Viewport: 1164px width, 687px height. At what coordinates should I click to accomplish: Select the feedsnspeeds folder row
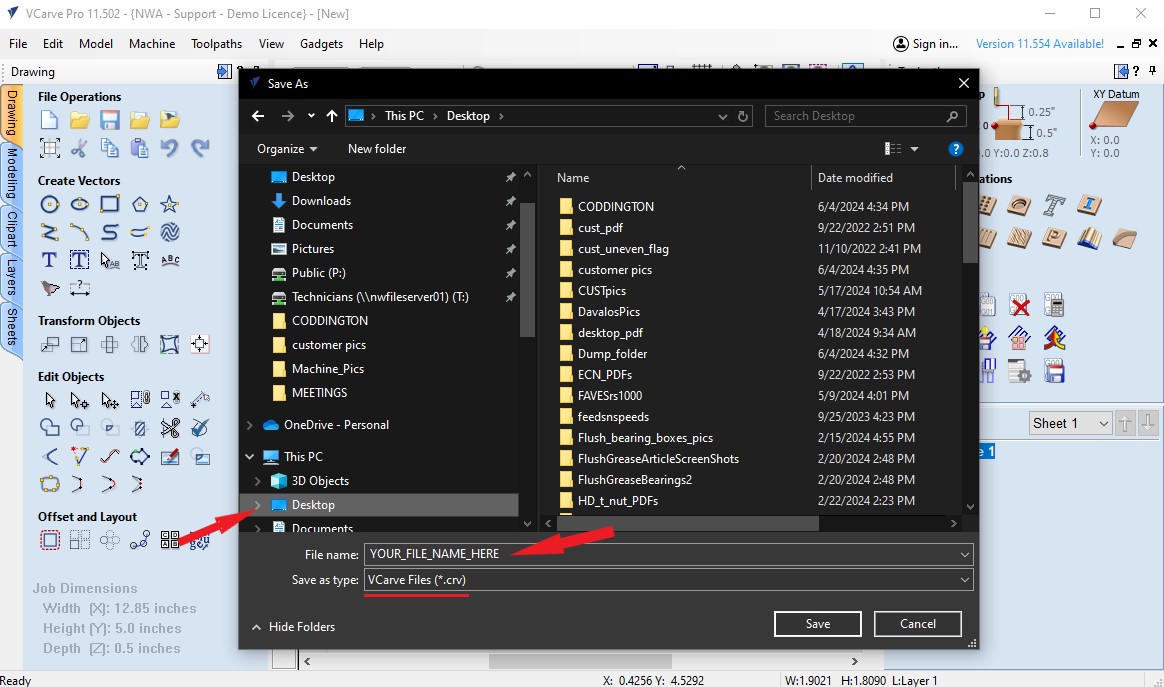[613, 417]
